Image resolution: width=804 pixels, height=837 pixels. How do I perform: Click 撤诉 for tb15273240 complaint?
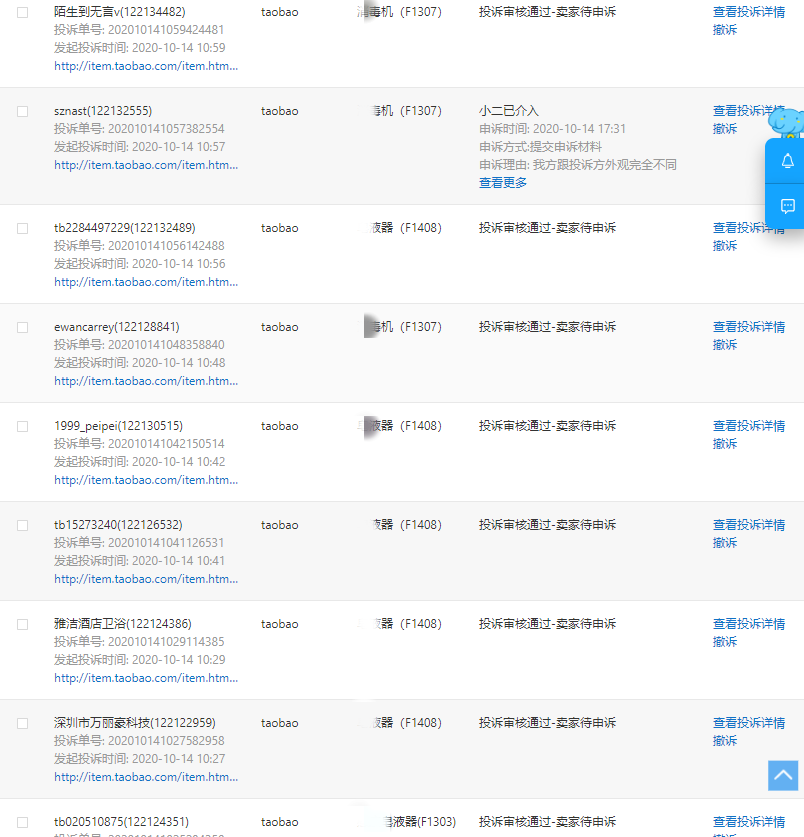pos(724,543)
